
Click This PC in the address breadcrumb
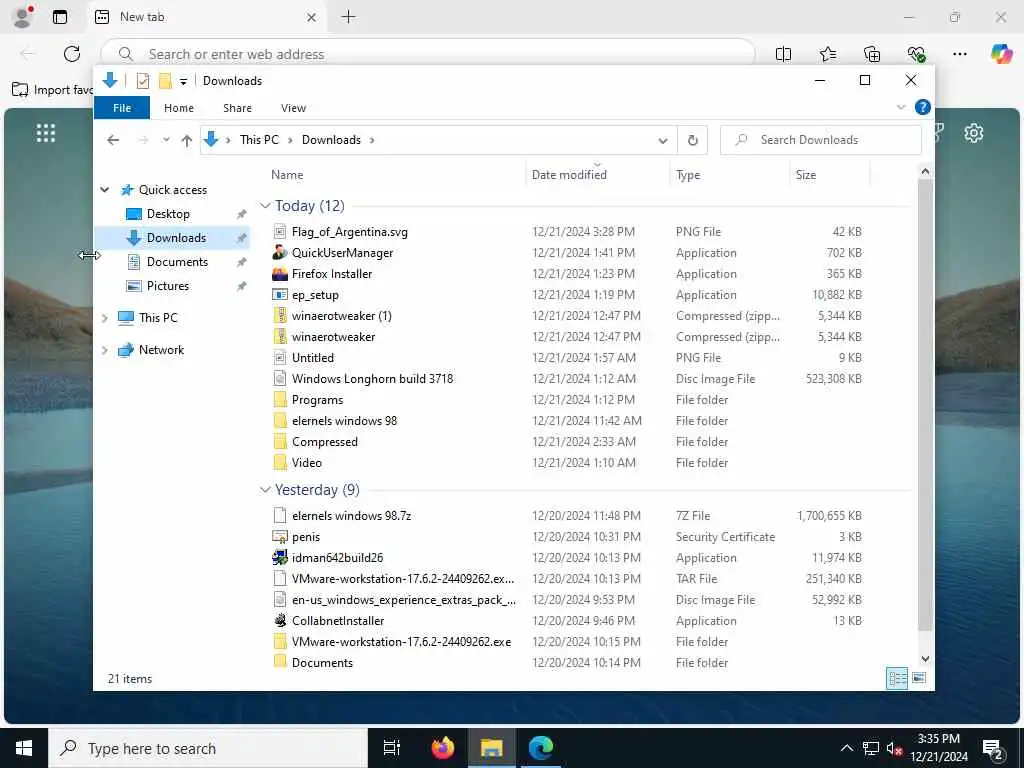[259, 140]
